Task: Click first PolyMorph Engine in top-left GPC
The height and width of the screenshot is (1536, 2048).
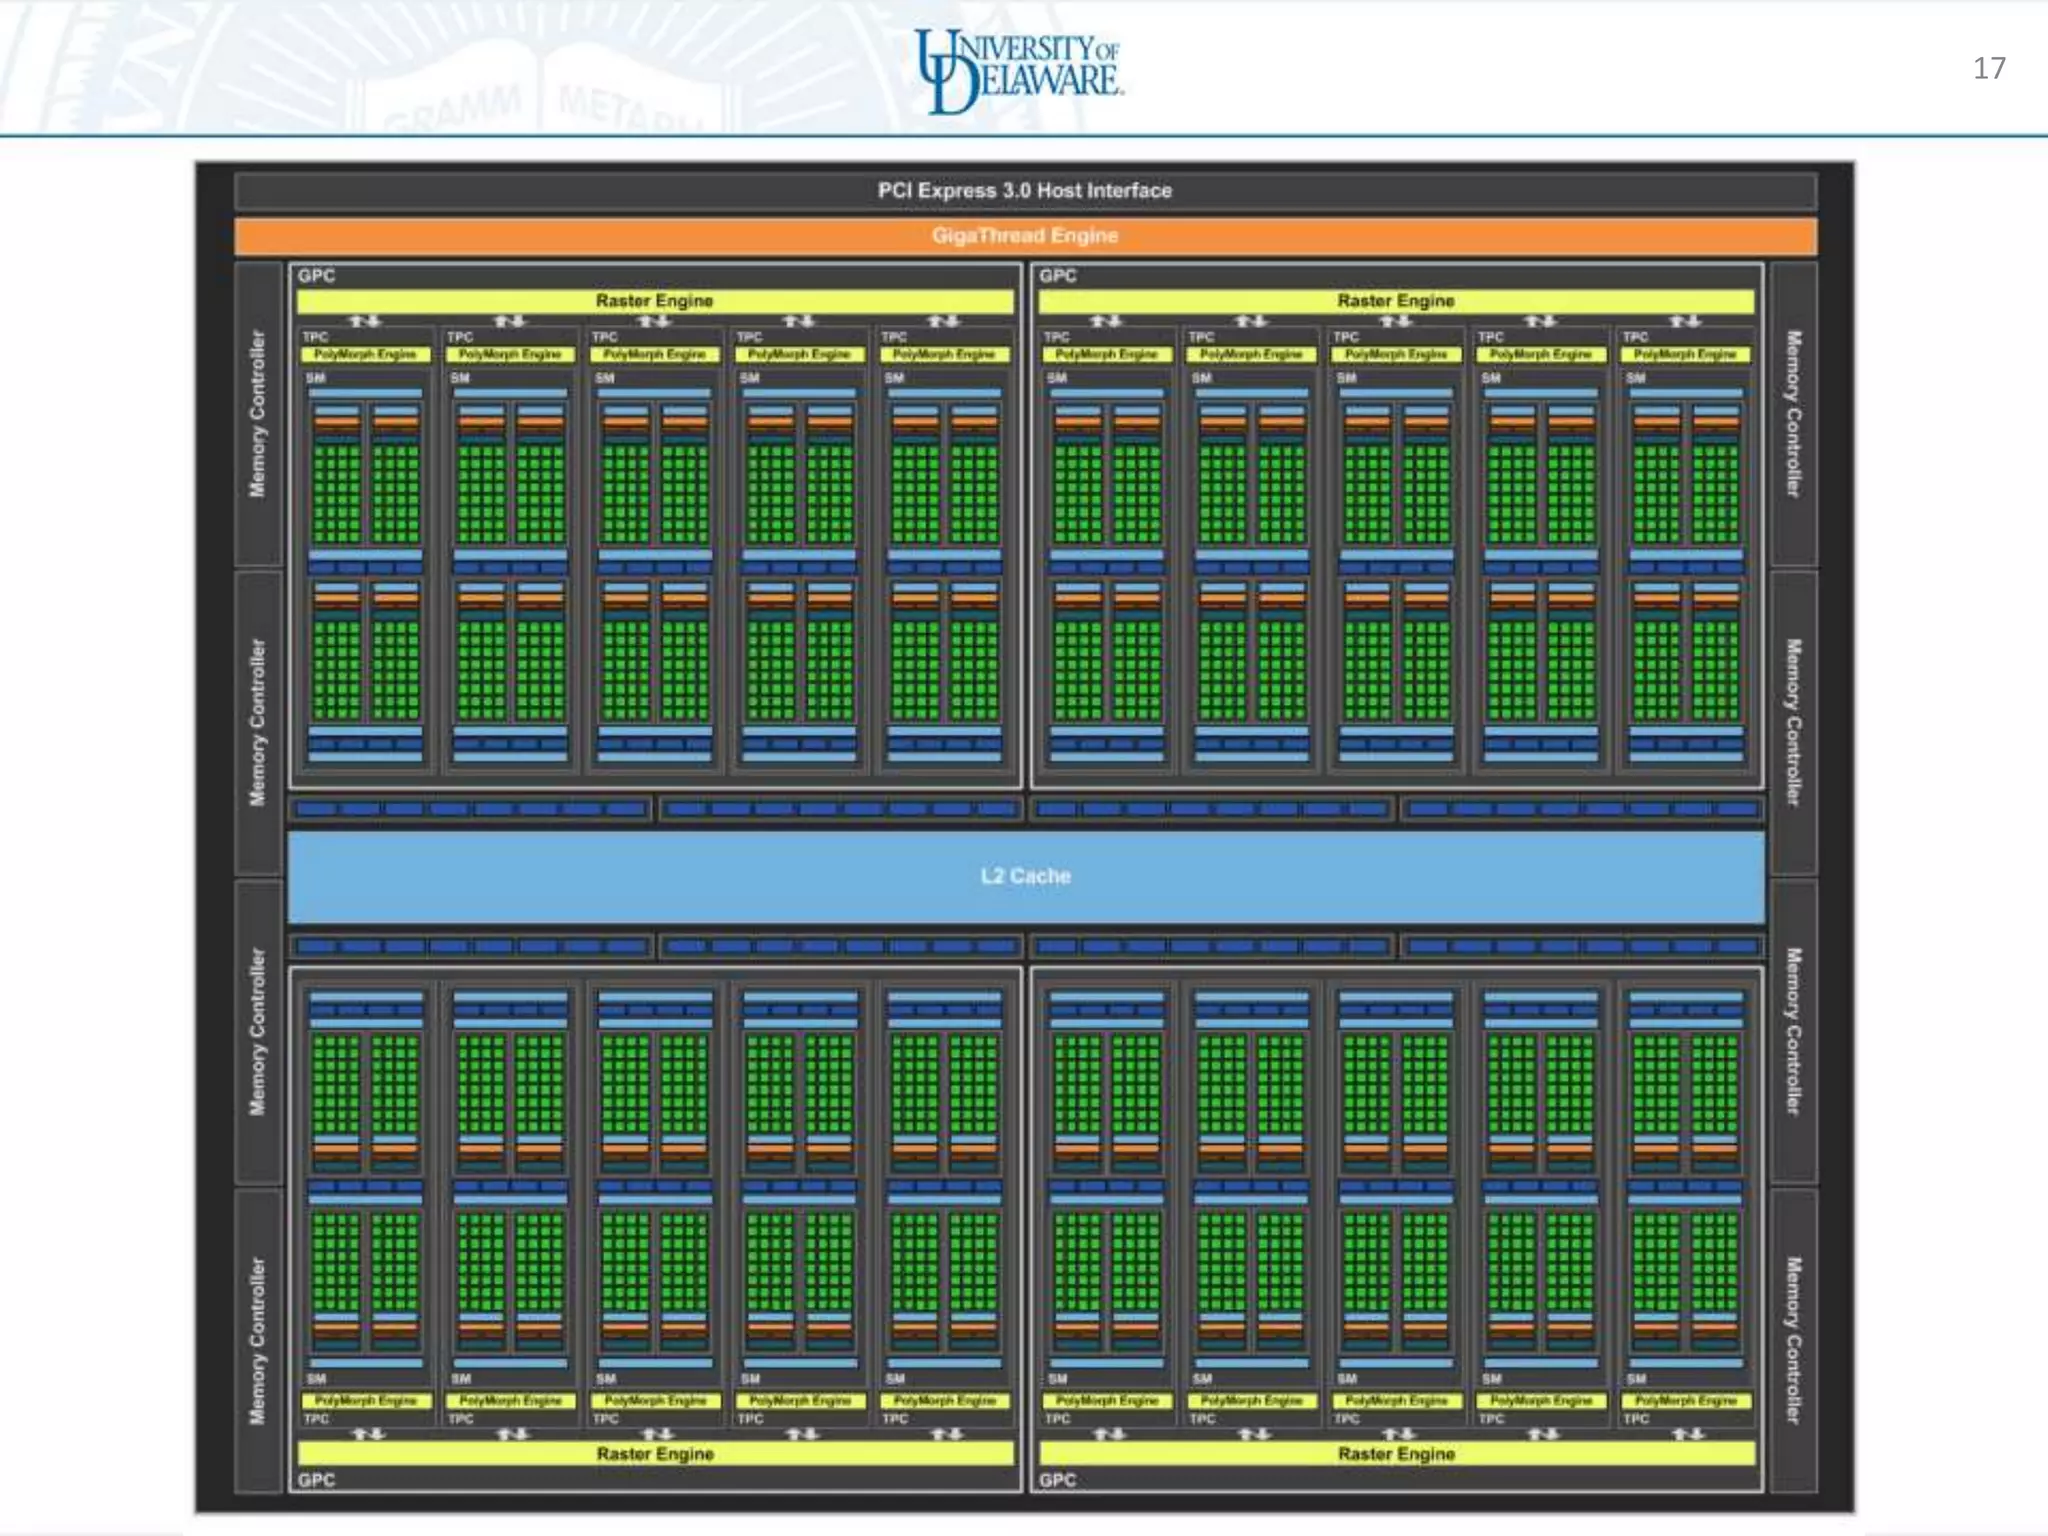Action: coord(365,354)
